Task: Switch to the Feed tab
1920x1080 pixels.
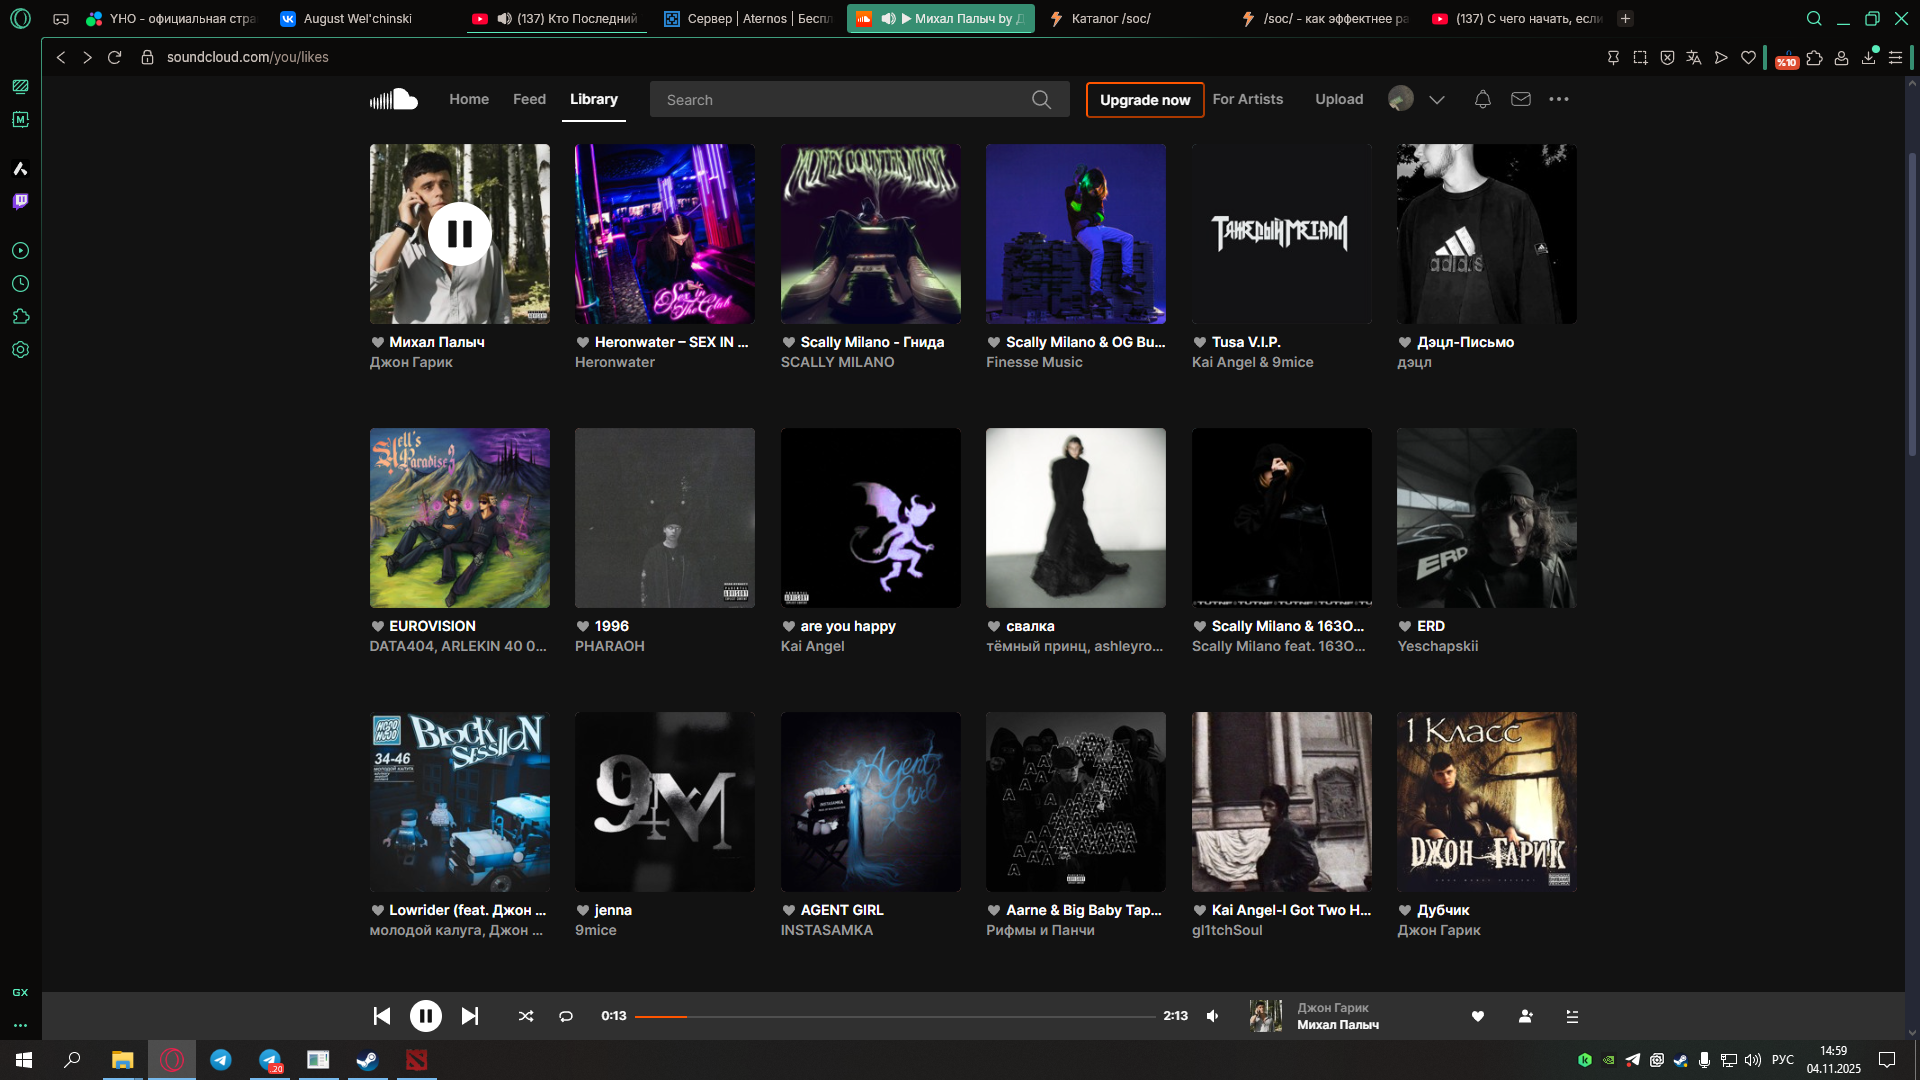Action: [x=529, y=99]
